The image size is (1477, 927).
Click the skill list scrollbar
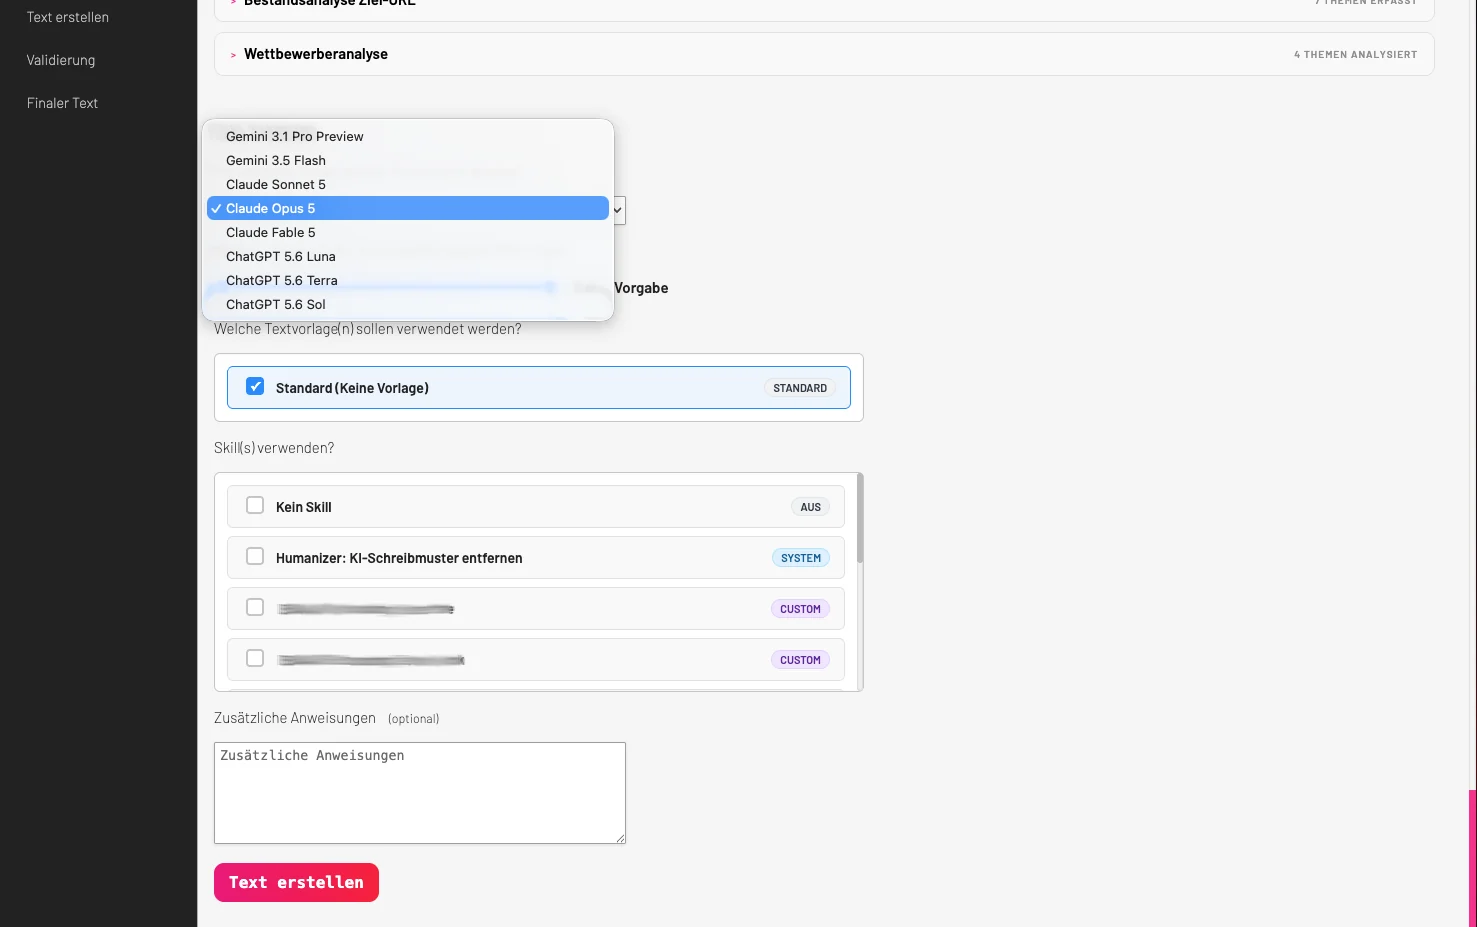860,518
